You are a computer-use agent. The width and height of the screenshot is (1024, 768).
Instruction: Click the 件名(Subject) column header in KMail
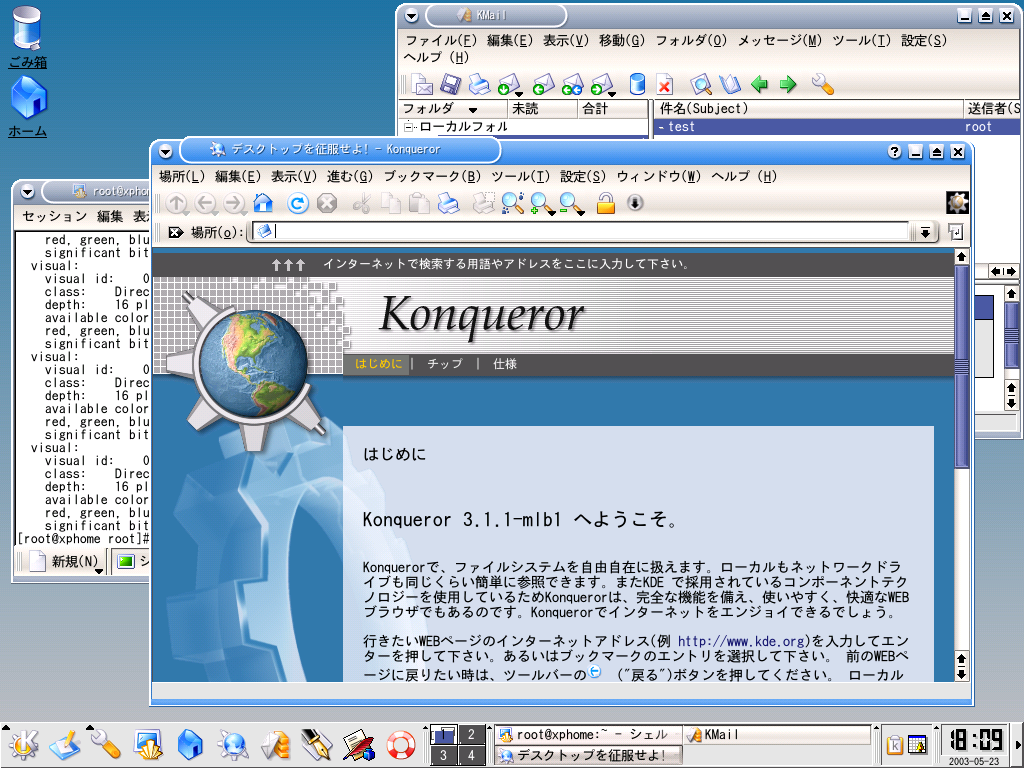click(808, 108)
